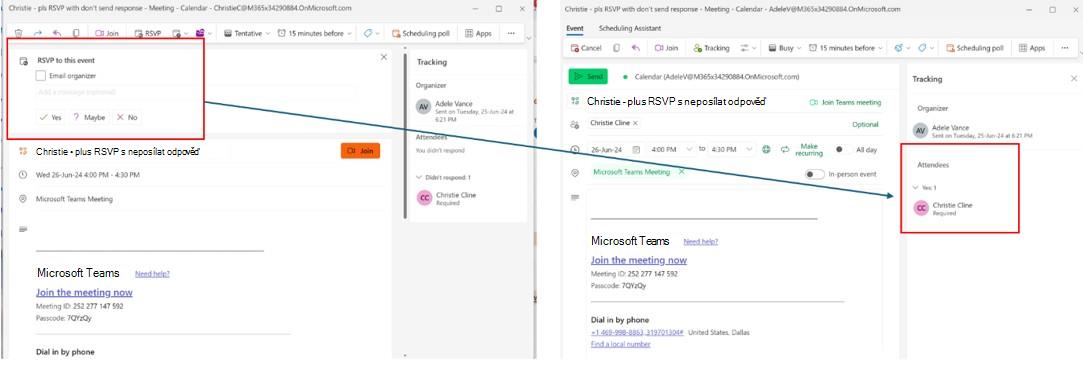Open Tentative show-as dropdown

(x=247, y=32)
